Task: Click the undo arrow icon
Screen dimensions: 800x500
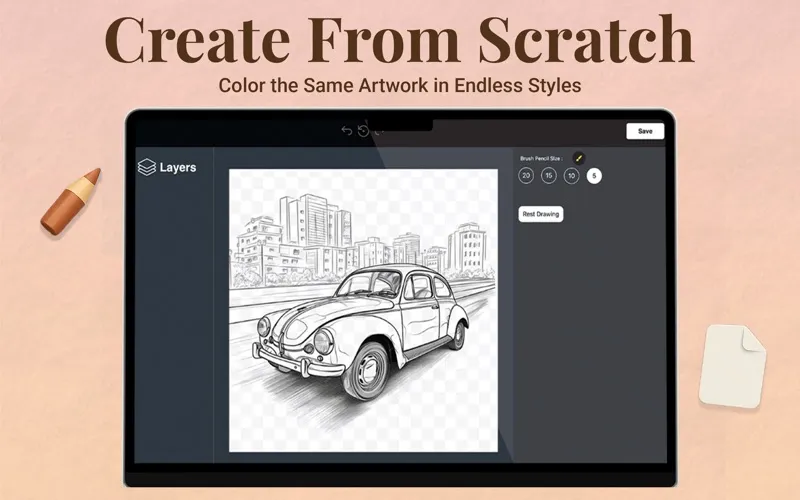Action: click(347, 131)
